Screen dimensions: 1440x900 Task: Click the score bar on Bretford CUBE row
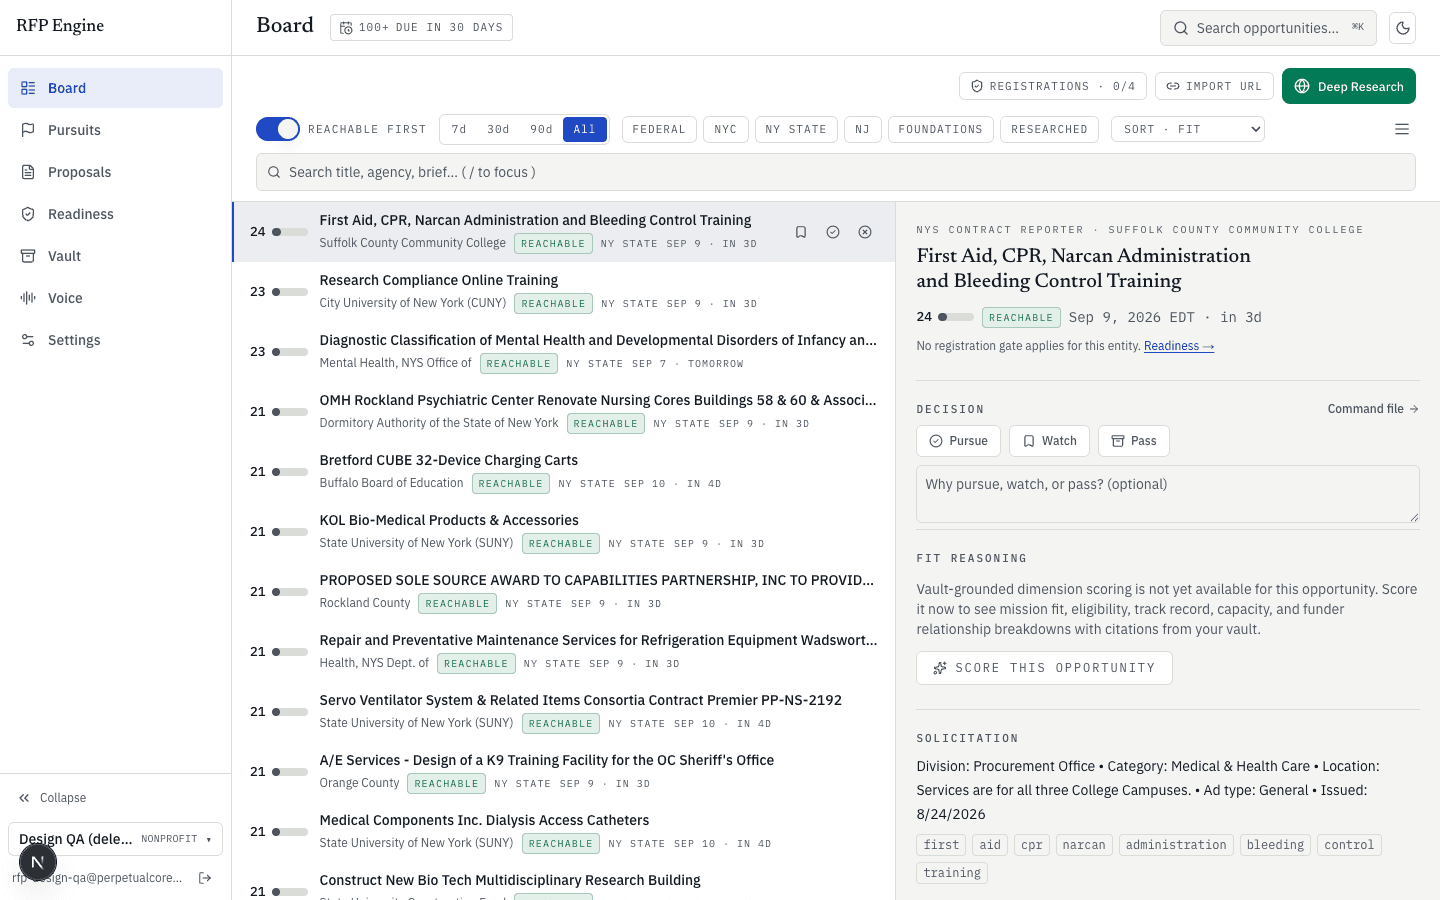pyautogui.click(x=290, y=472)
